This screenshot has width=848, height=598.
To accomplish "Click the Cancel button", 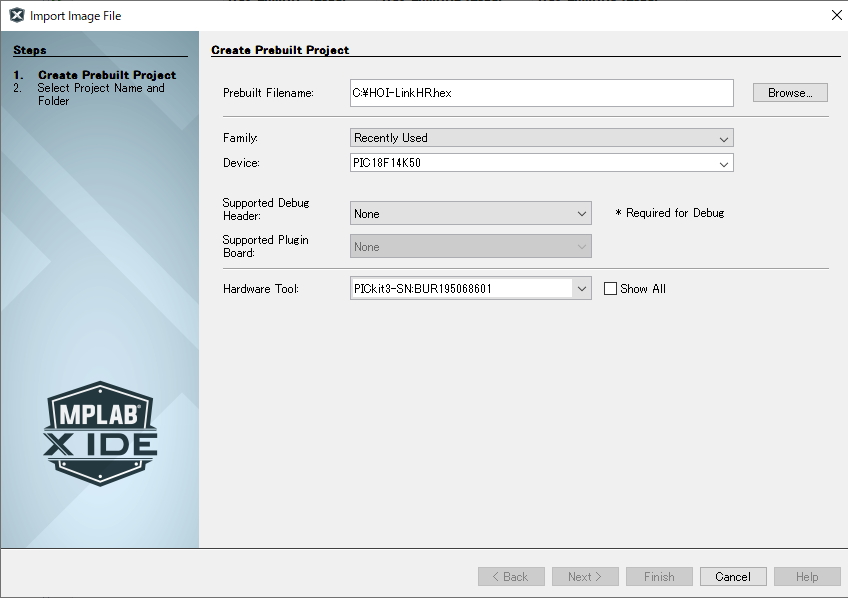I will (733, 576).
